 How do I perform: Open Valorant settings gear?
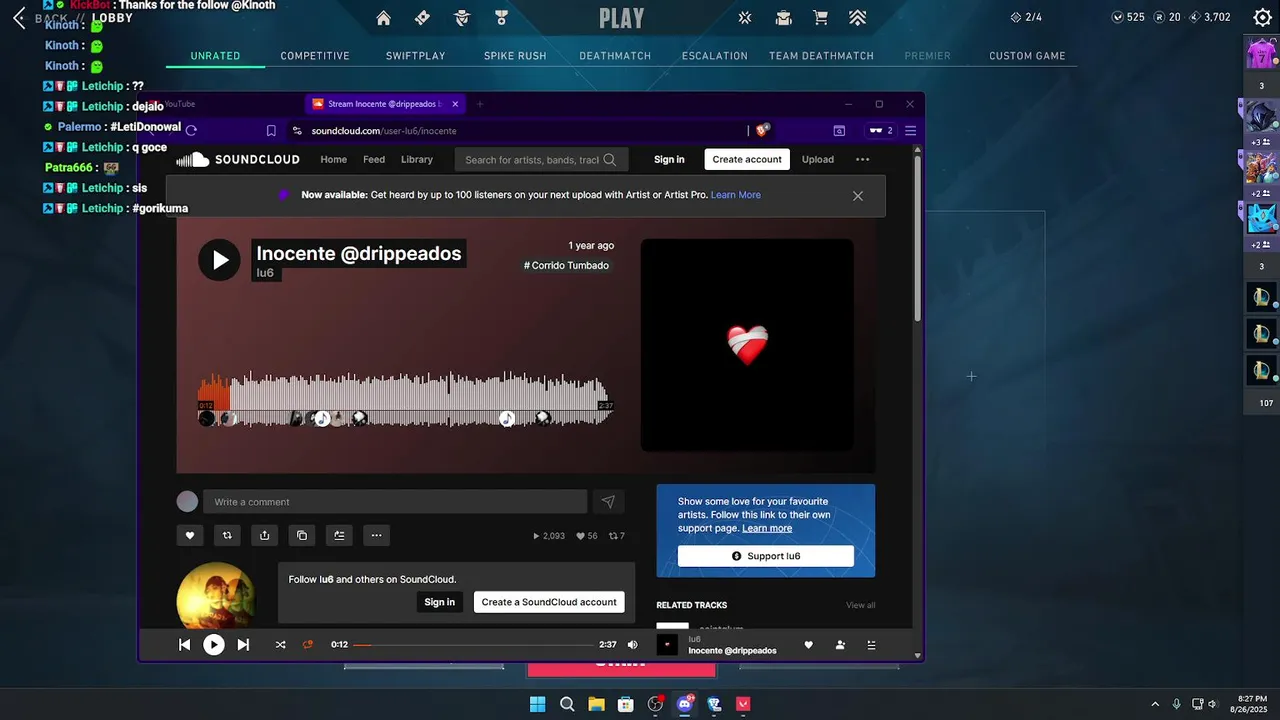coord(1262,17)
